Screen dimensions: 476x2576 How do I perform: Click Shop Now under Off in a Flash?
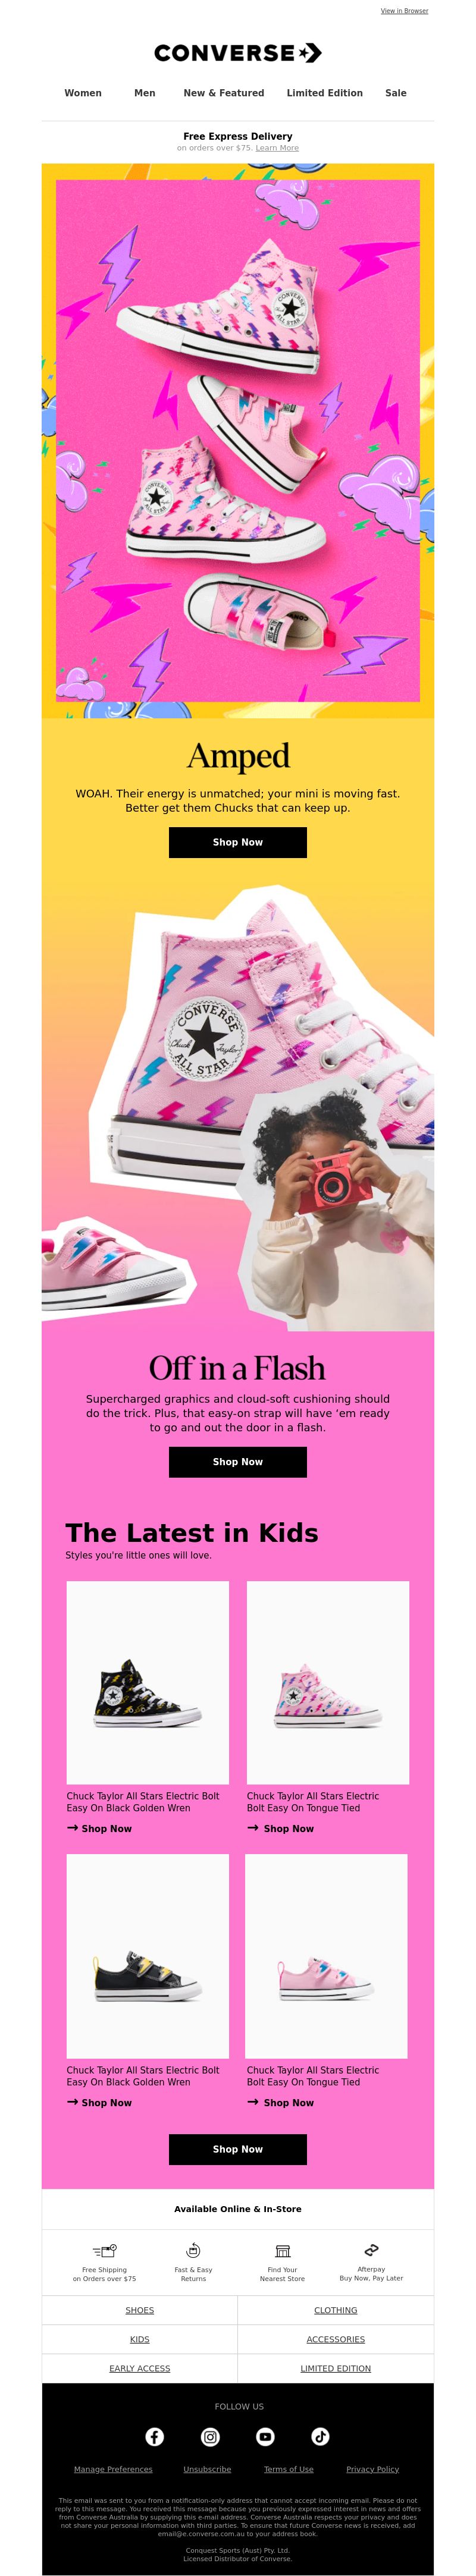coord(238,1461)
